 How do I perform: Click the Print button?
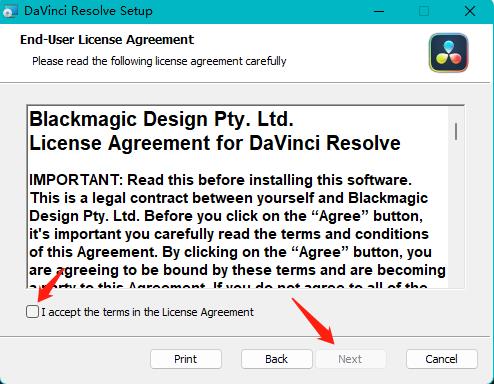186,359
